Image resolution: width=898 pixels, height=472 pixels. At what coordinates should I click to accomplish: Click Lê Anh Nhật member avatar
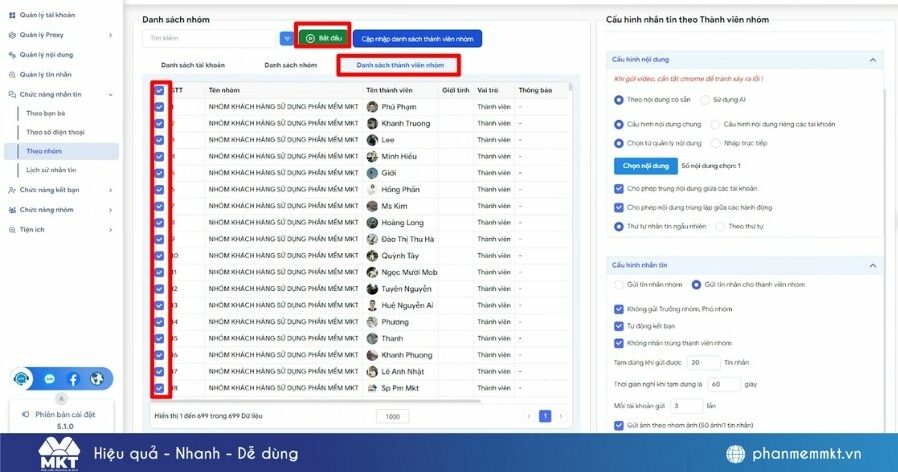click(372, 372)
